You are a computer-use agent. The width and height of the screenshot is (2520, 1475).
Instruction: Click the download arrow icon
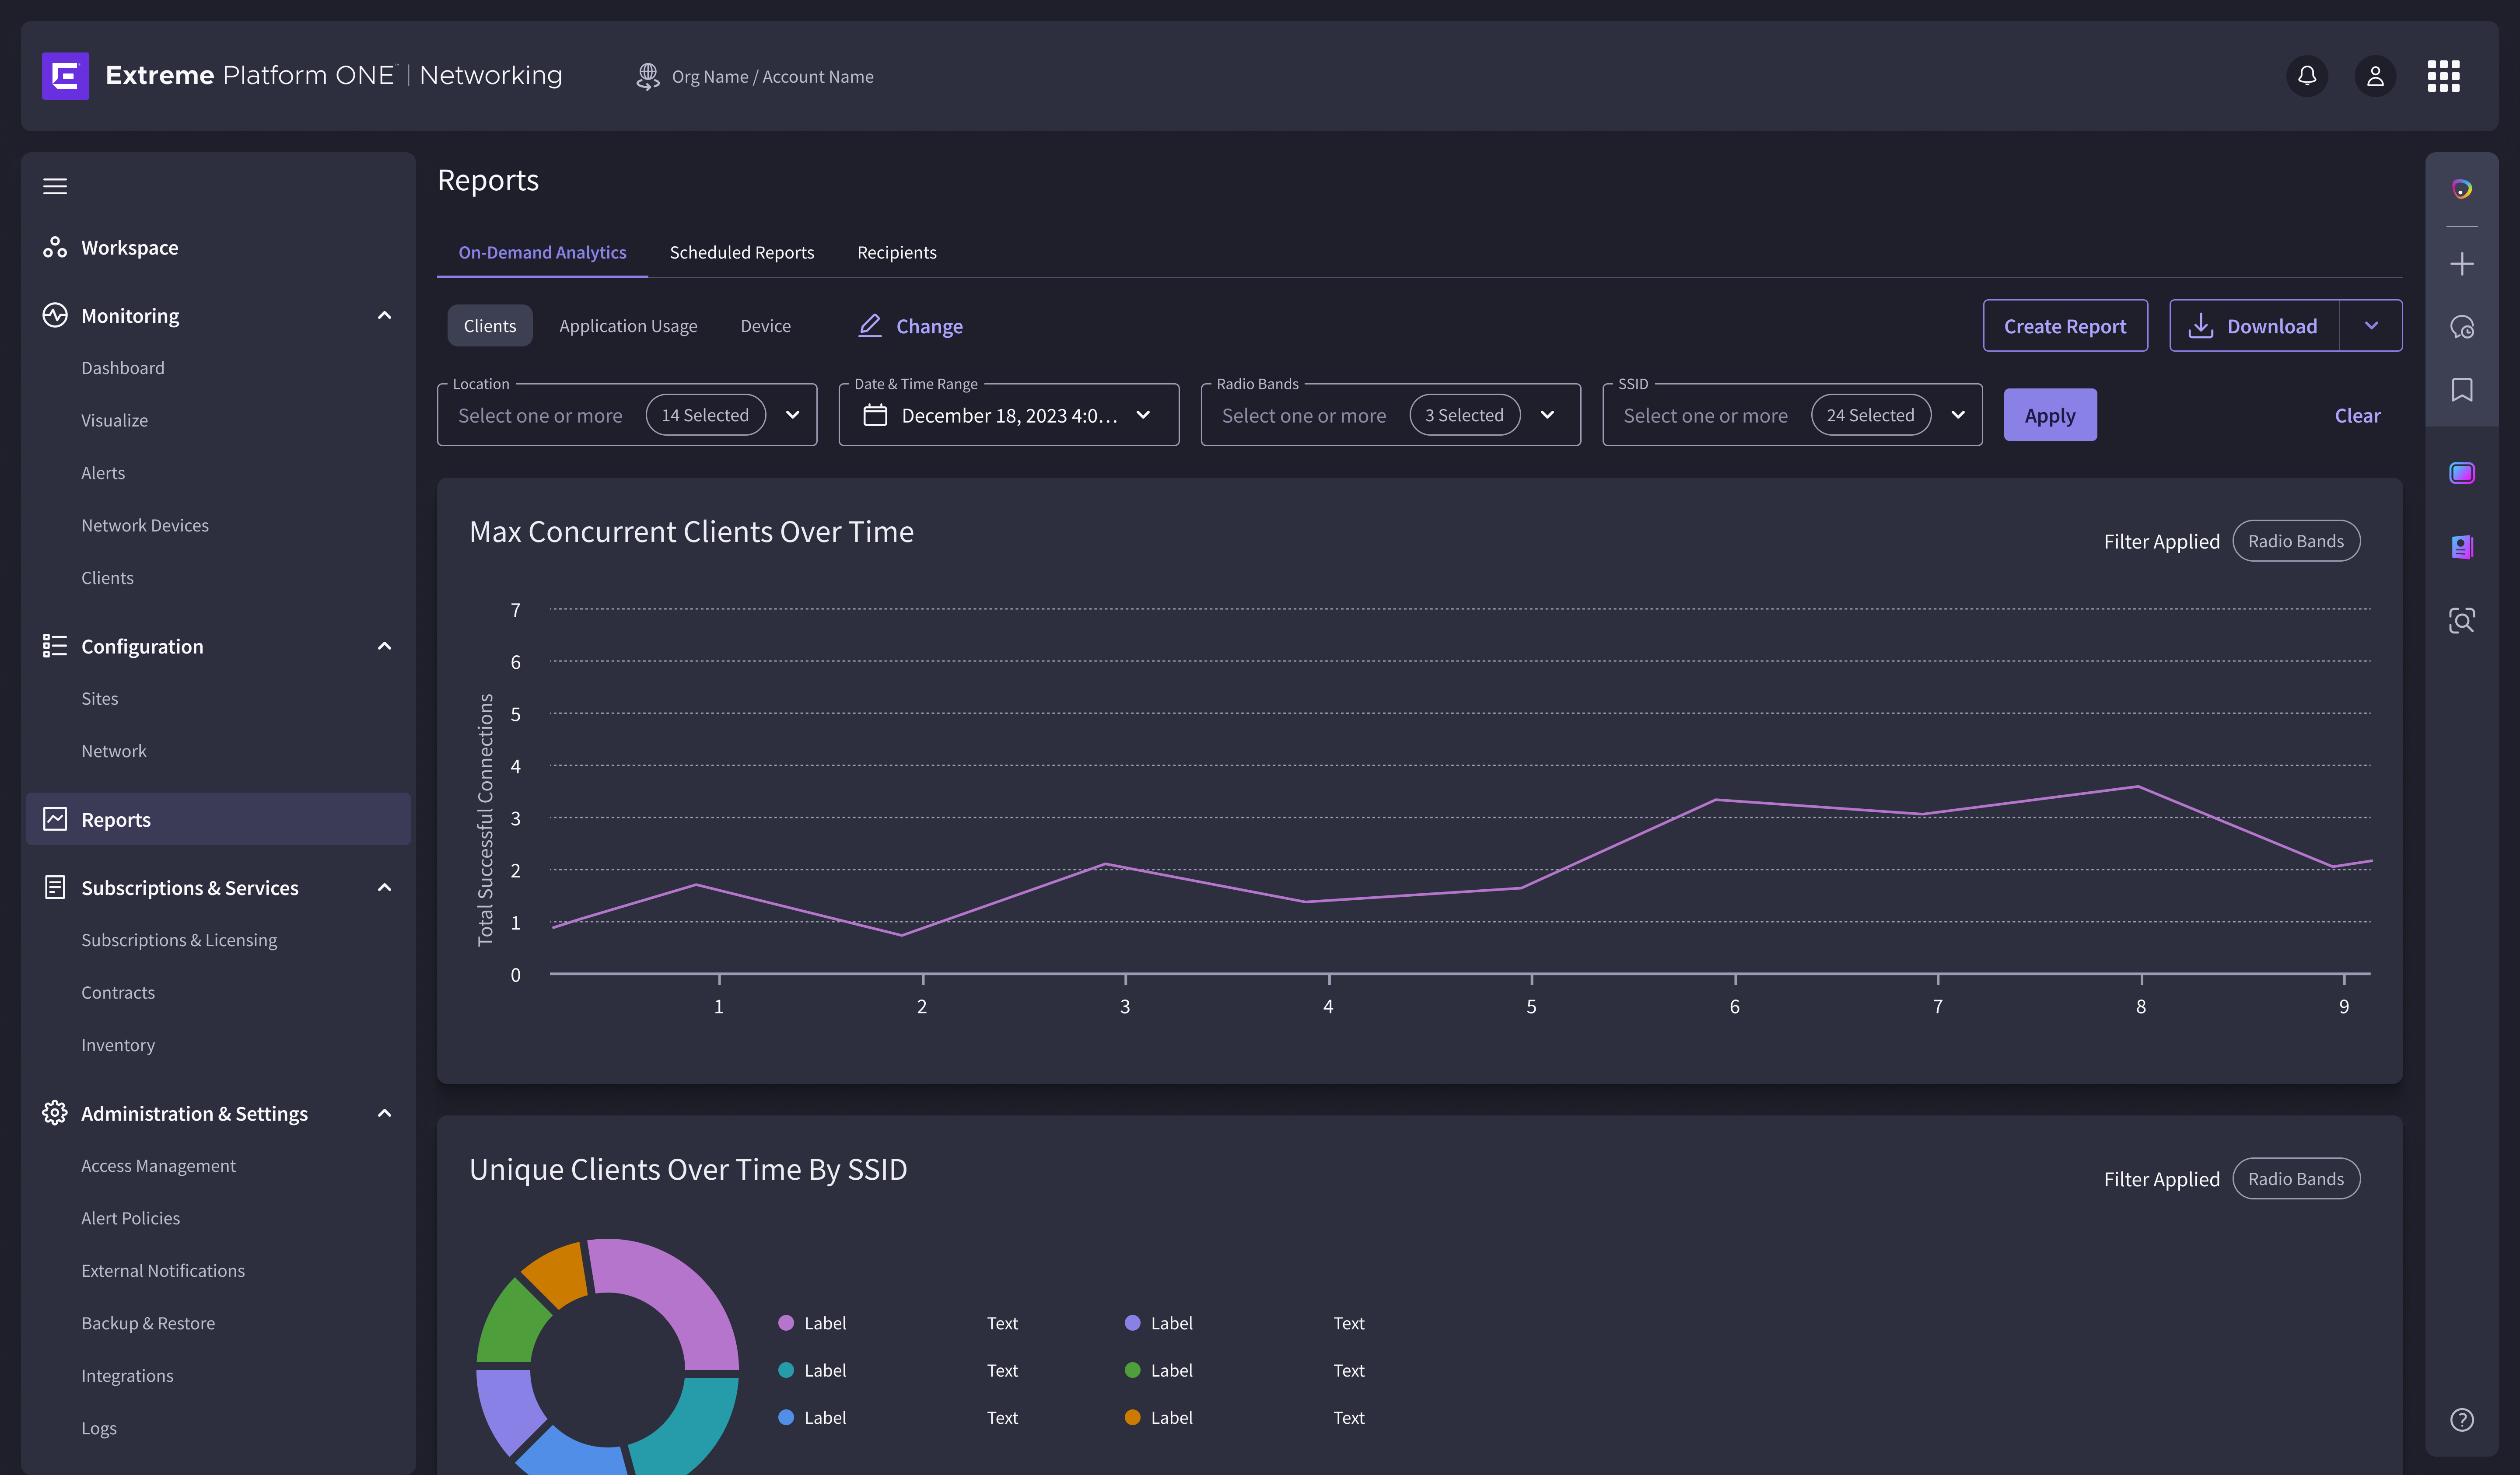2200,326
